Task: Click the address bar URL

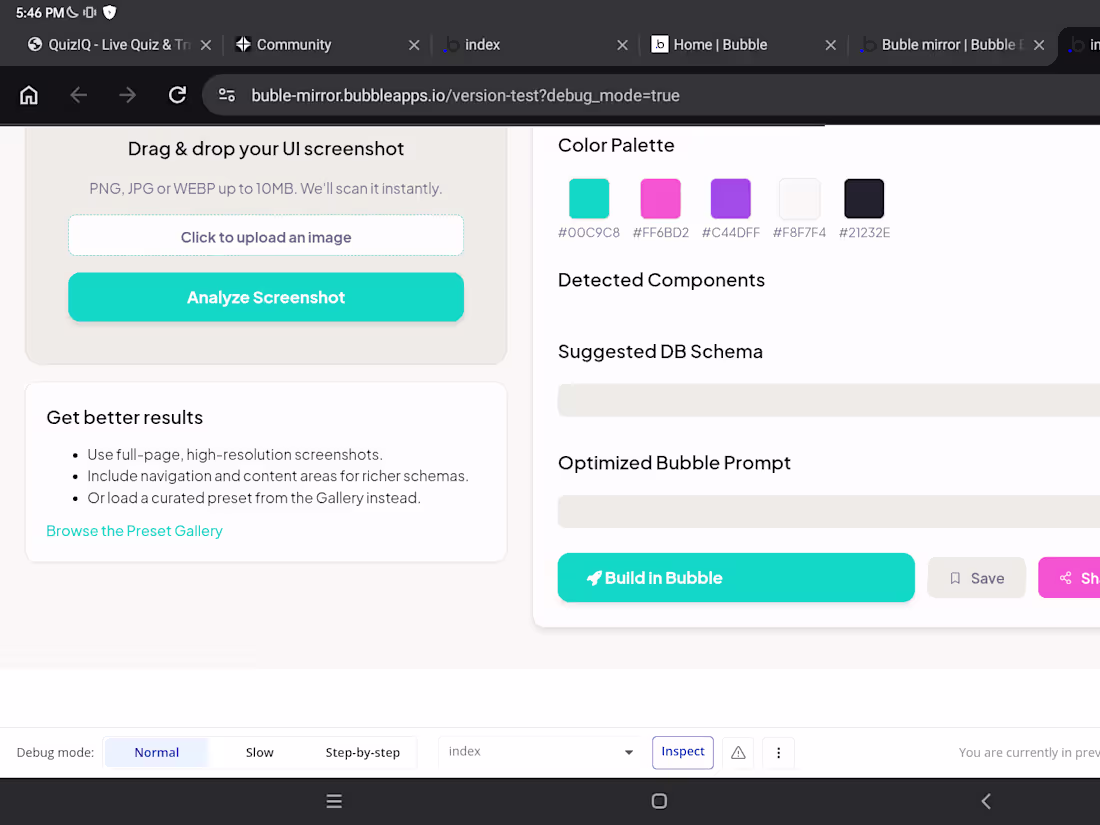Action: click(465, 95)
